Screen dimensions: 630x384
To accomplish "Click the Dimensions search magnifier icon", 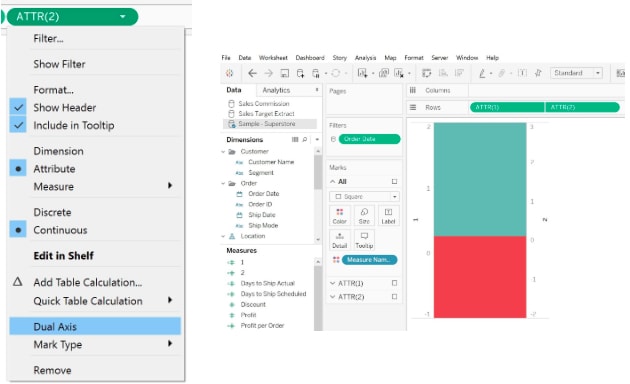I will point(305,139).
